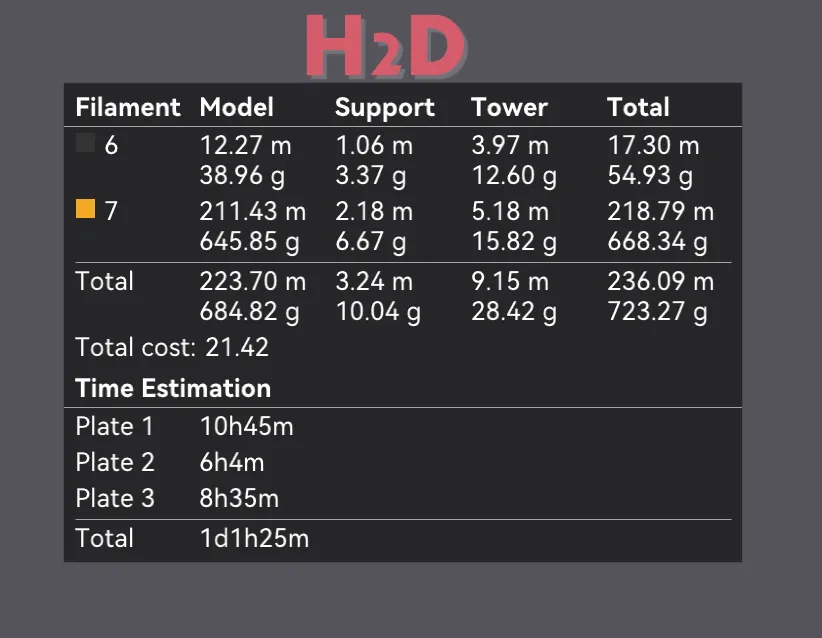
Task: Select model length value 12.27 m
Action: [245, 145]
